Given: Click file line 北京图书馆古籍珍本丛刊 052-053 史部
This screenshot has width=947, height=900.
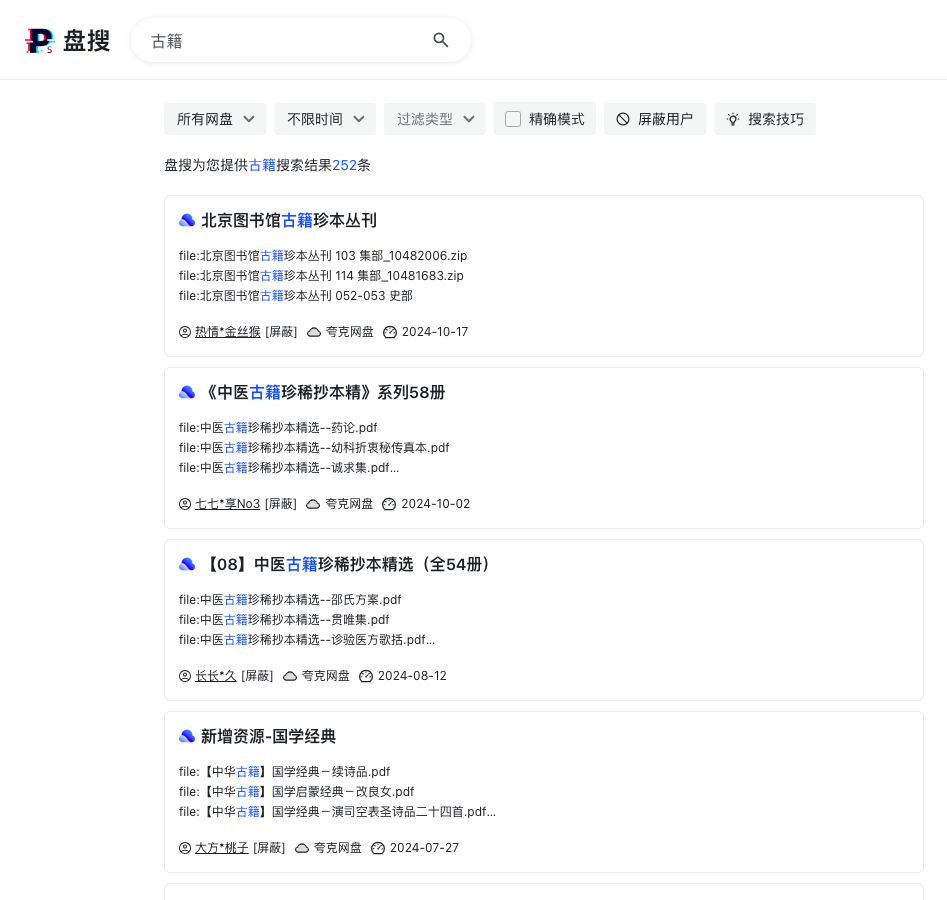Looking at the screenshot, I should click(x=296, y=295).
